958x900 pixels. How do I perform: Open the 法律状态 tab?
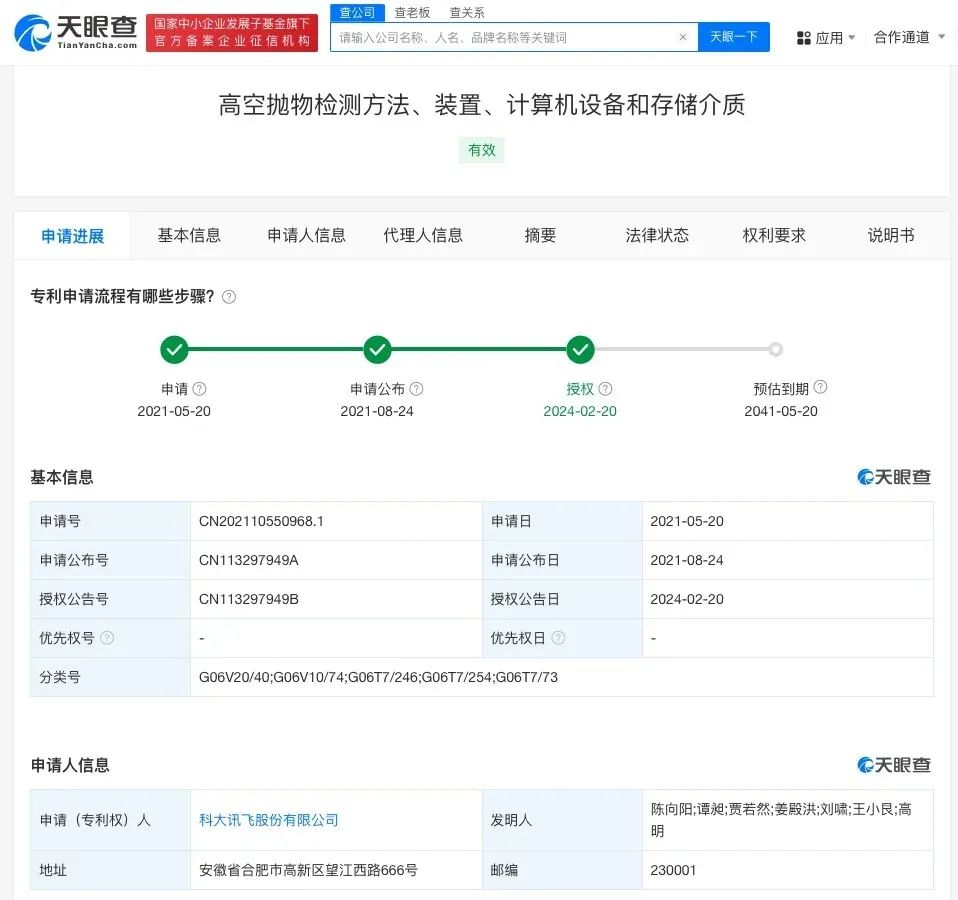coord(657,235)
